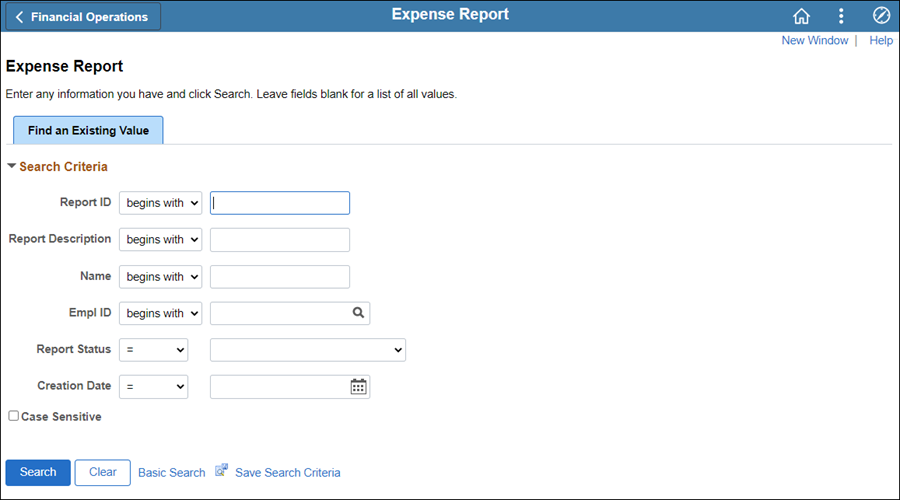This screenshot has width=900, height=500.
Task: Open the Name operator dropdown
Action: [x=161, y=277]
